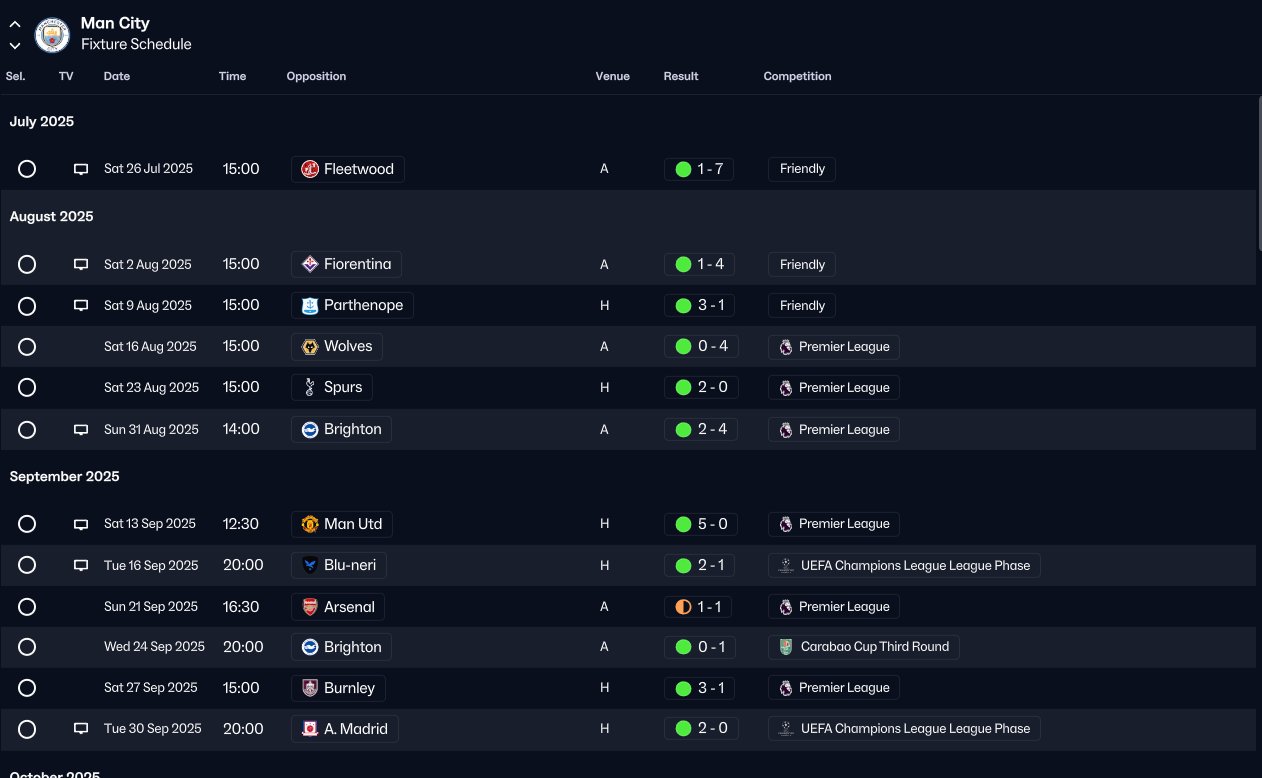Viewport: 1262px width, 778px height.
Task: Click the Man City club badge icon
Action: click(x=52, y=35)
